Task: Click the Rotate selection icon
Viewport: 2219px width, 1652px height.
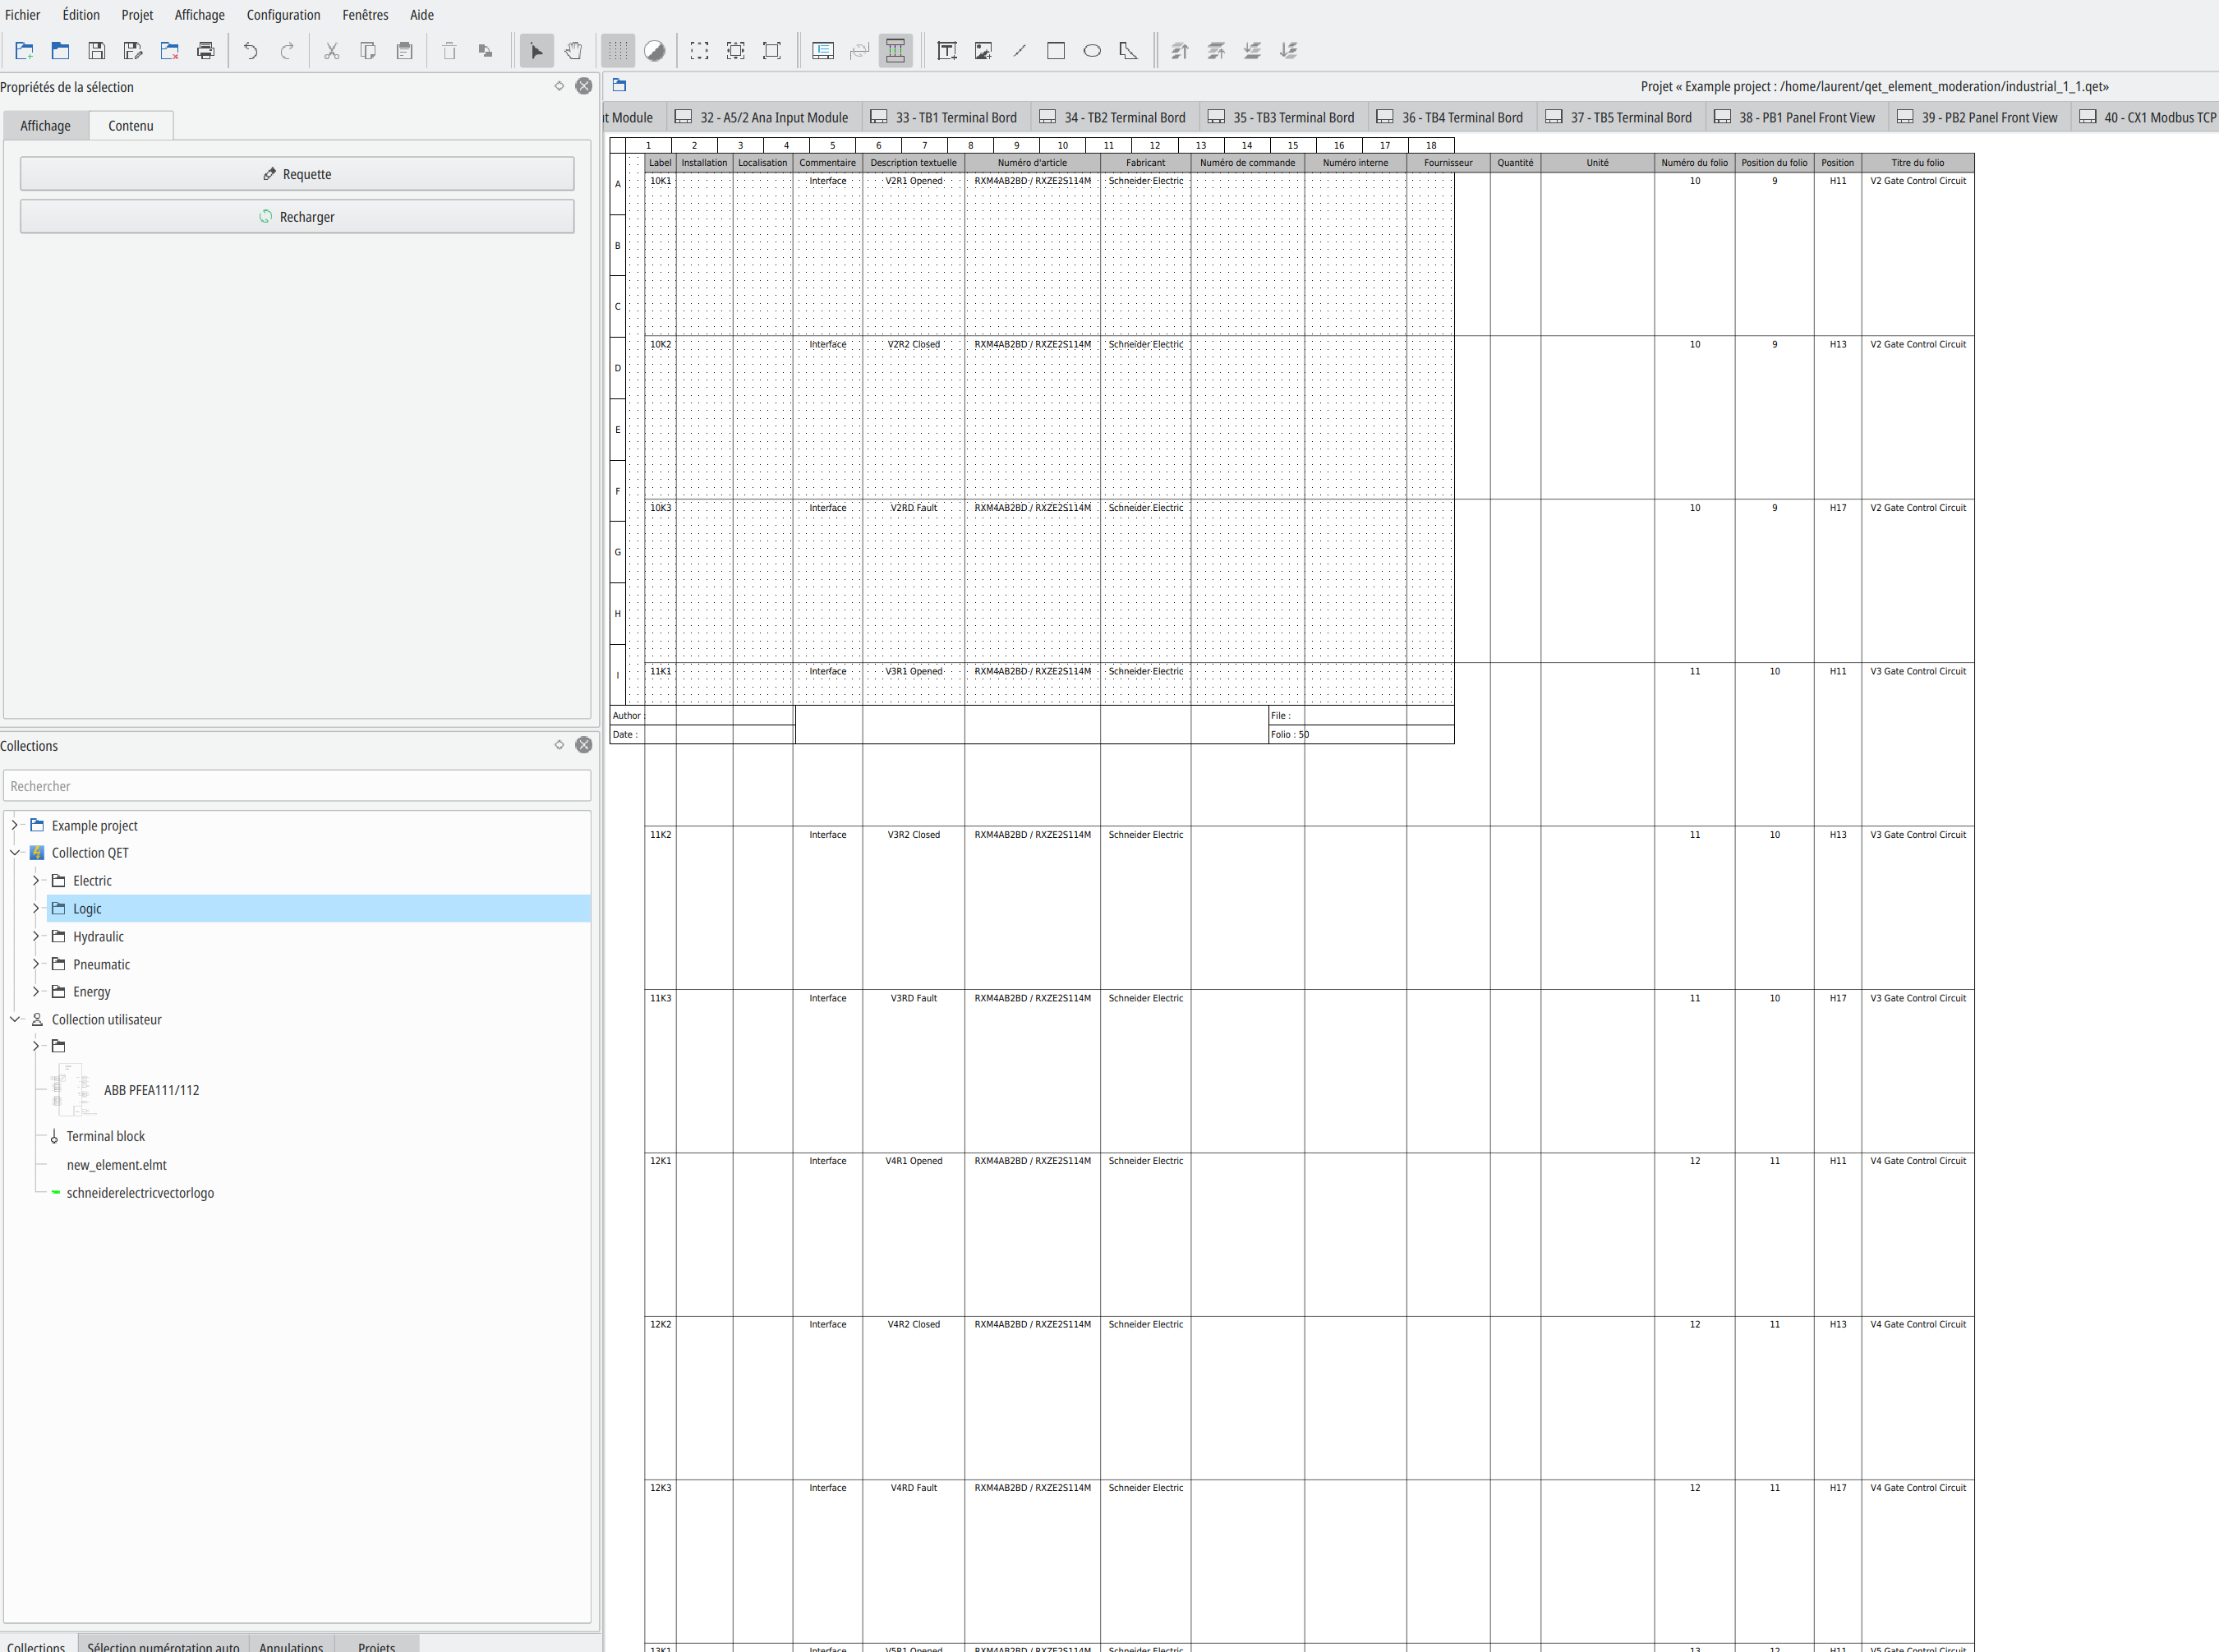Action: point(485,50)
